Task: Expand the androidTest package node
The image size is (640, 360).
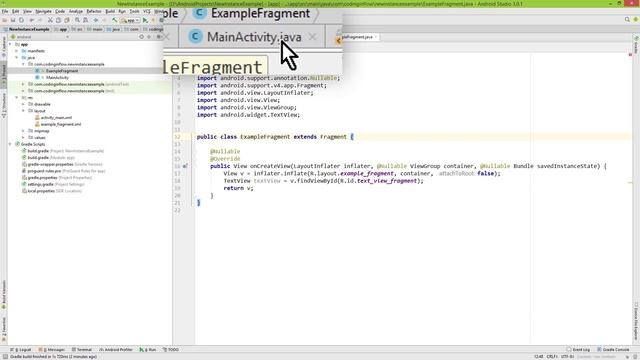Action: click(23, 84)
